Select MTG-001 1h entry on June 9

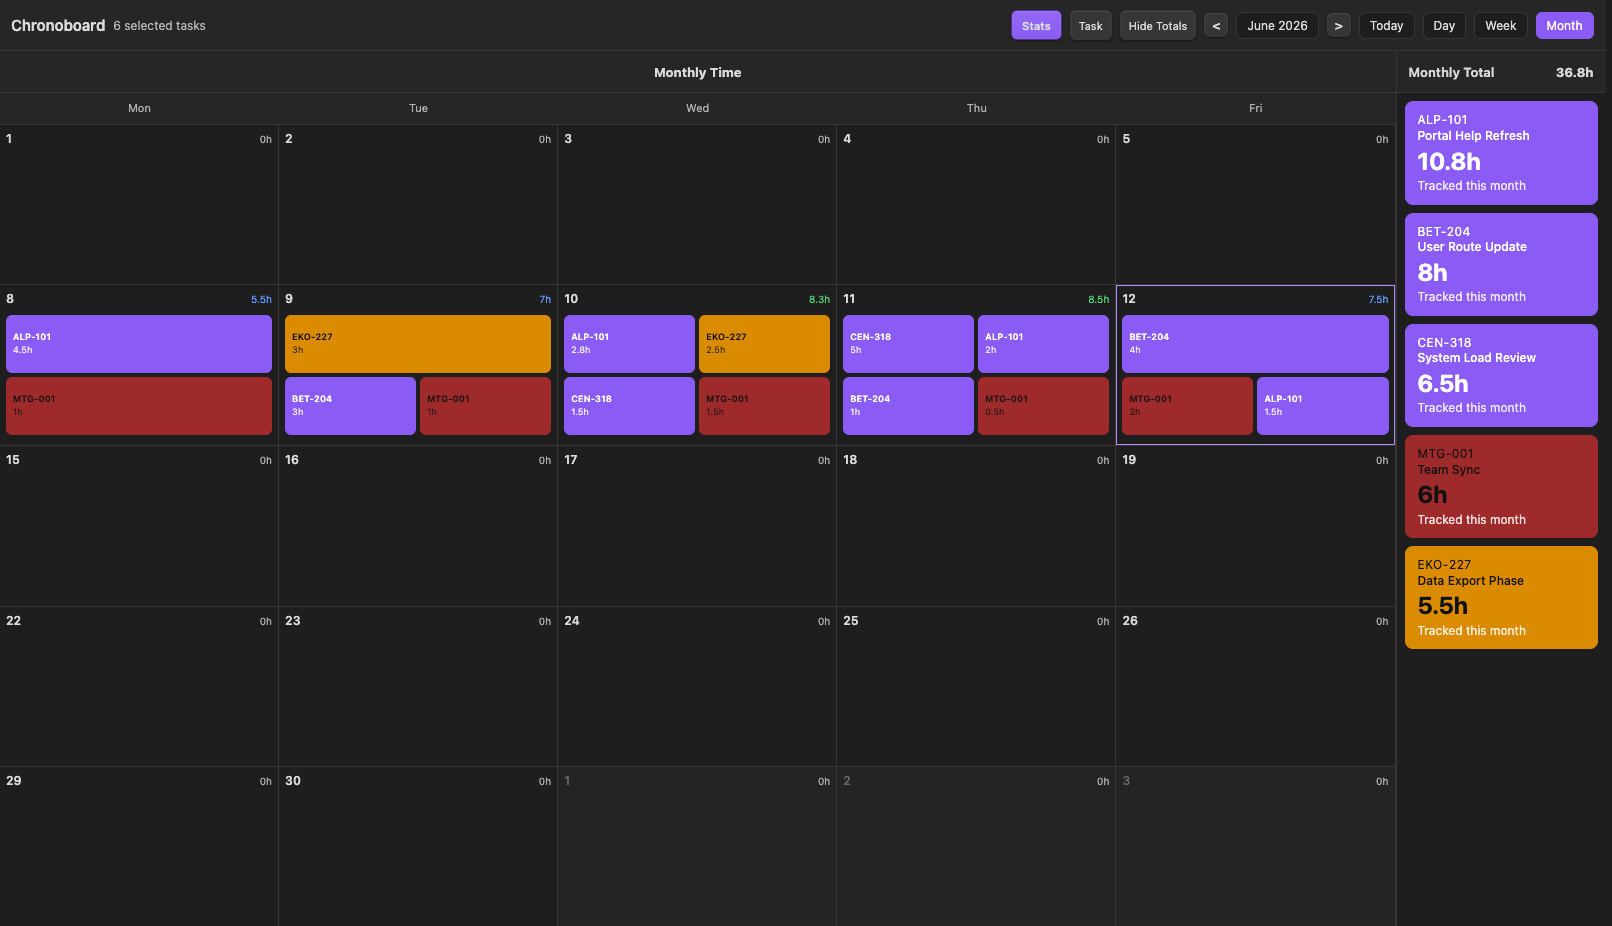coord(485,406)
